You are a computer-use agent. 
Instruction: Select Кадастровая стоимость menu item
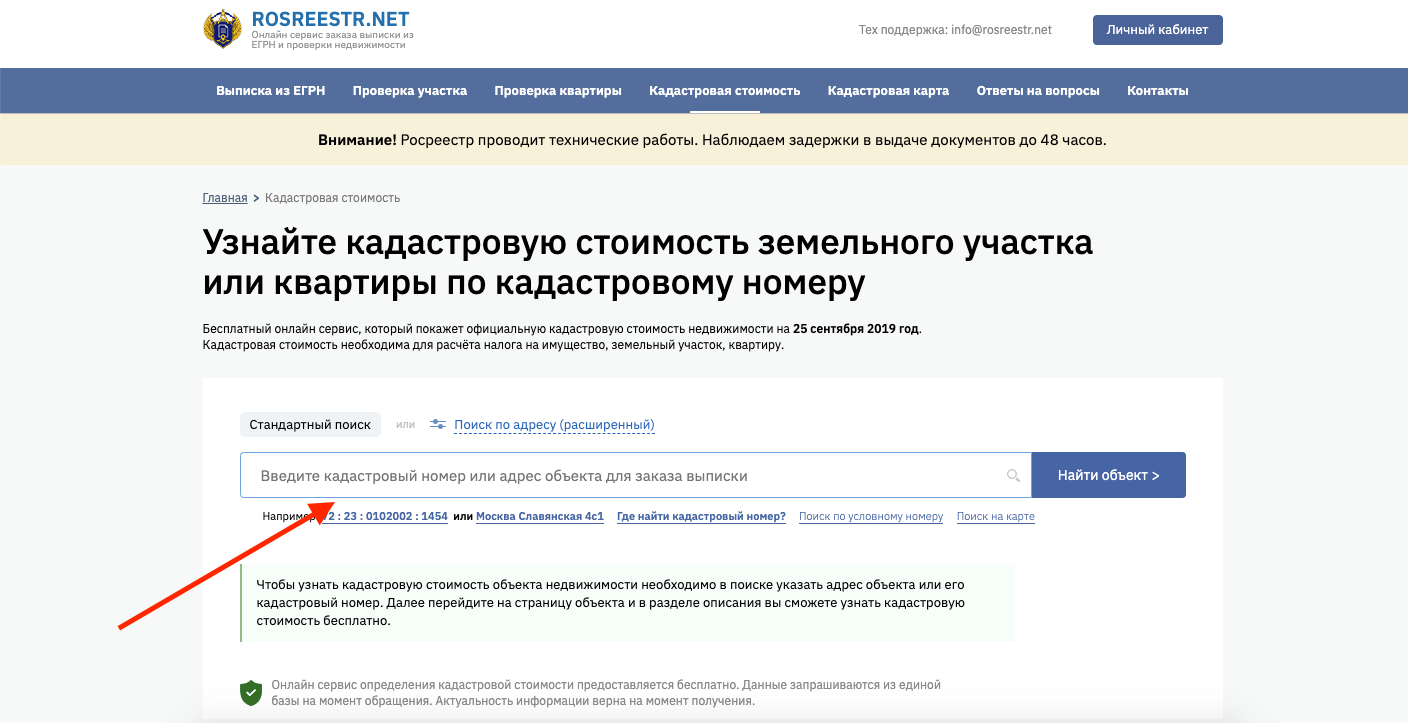[x=724, y=91]
